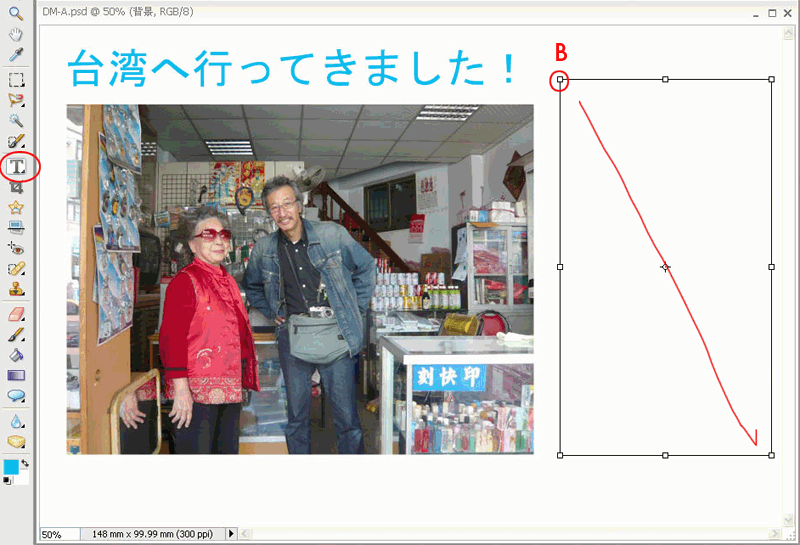Swap foreground and background colors

coord(25,464)
